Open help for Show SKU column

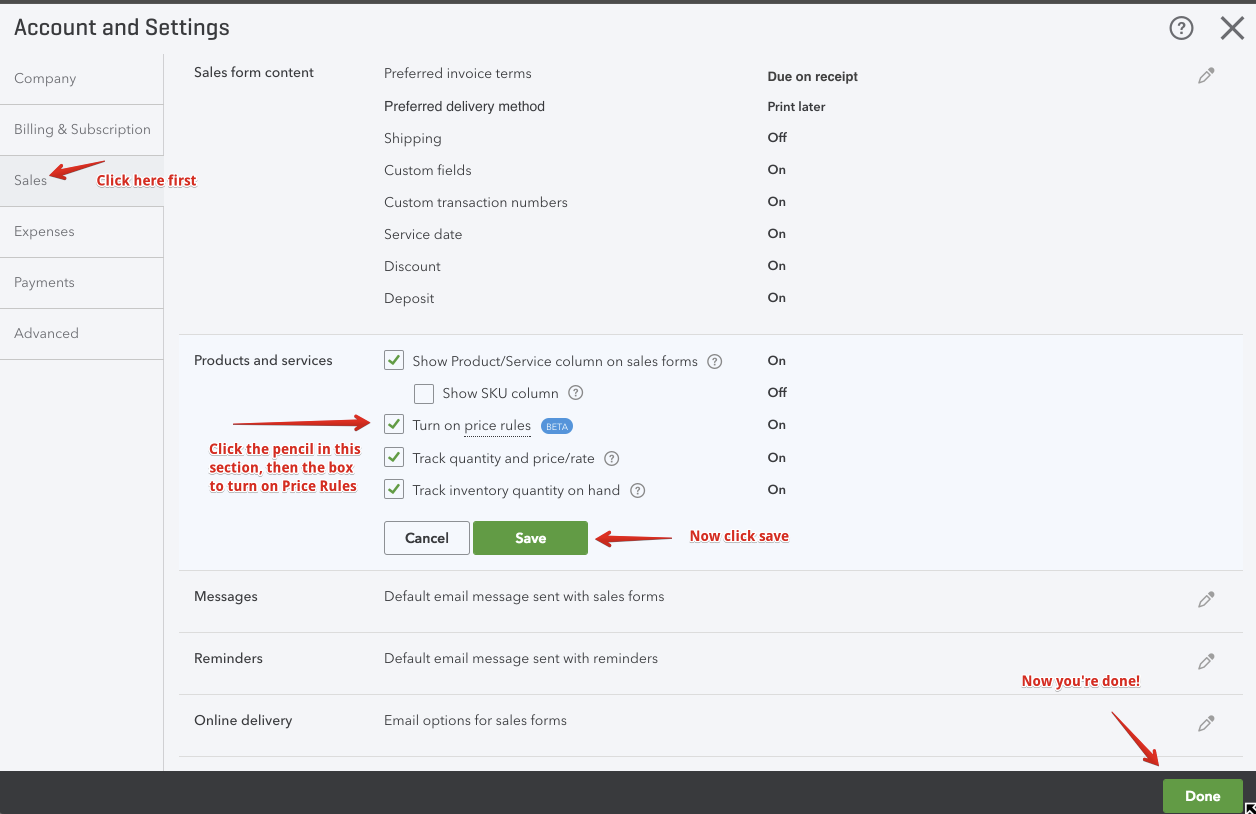tap(576, 393)
